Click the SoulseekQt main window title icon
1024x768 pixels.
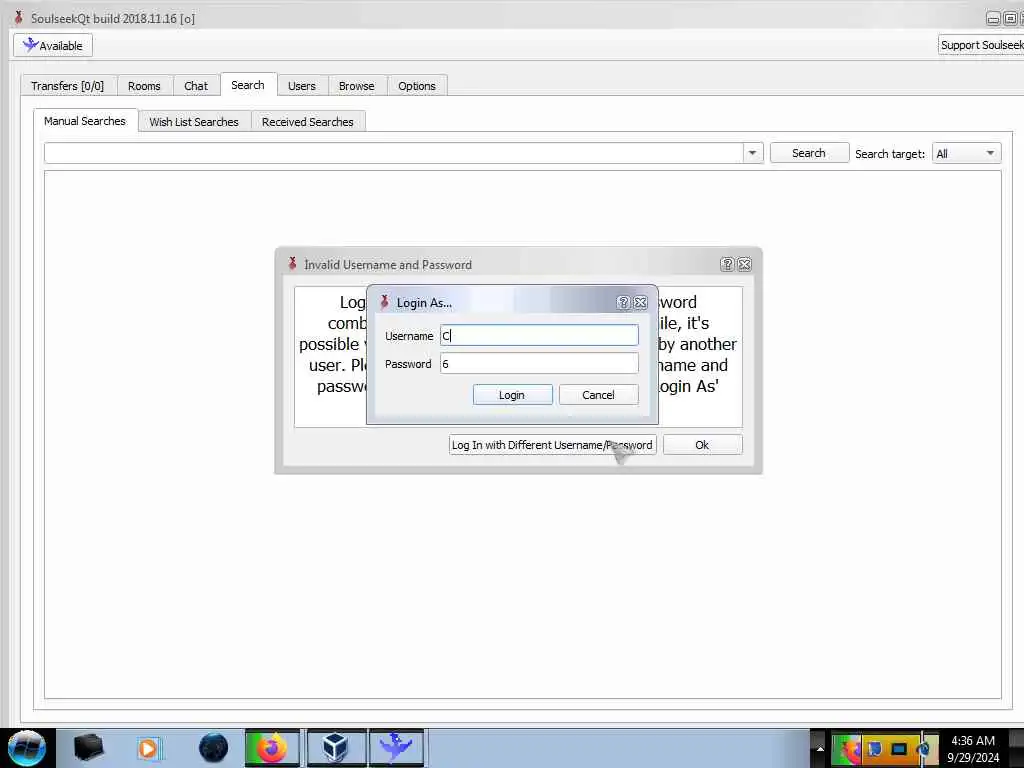18,17
